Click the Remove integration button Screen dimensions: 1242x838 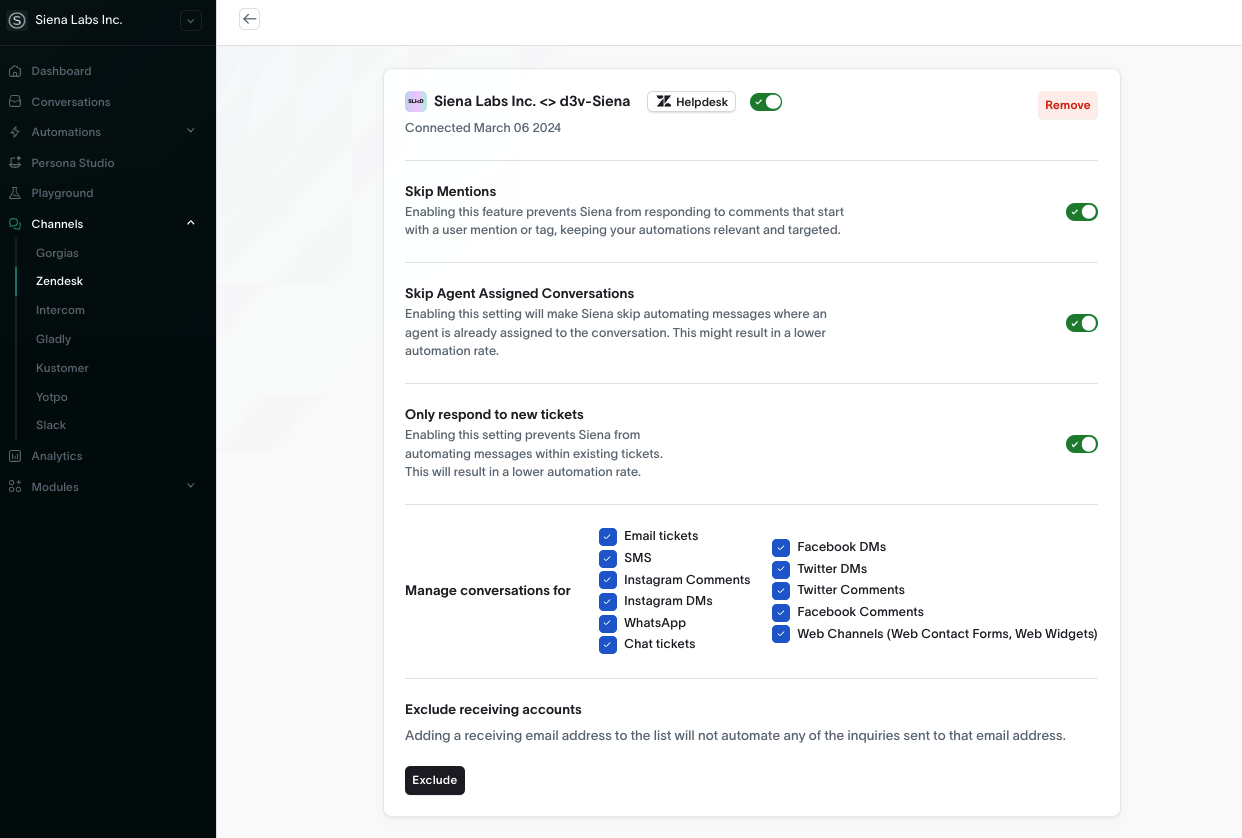[1067, 105]
